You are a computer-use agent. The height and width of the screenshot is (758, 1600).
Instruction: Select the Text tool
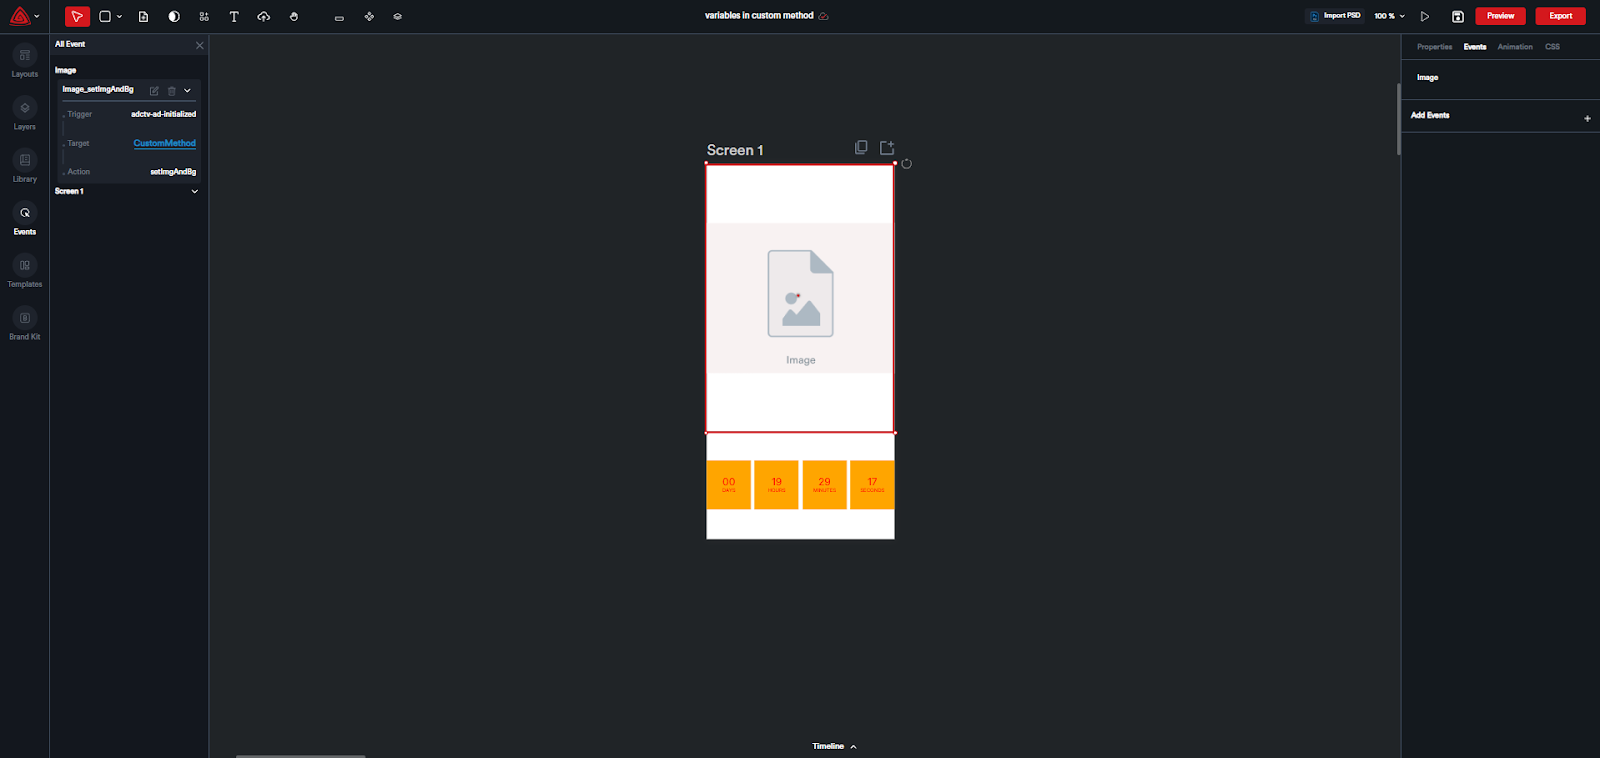pos(234,16)
